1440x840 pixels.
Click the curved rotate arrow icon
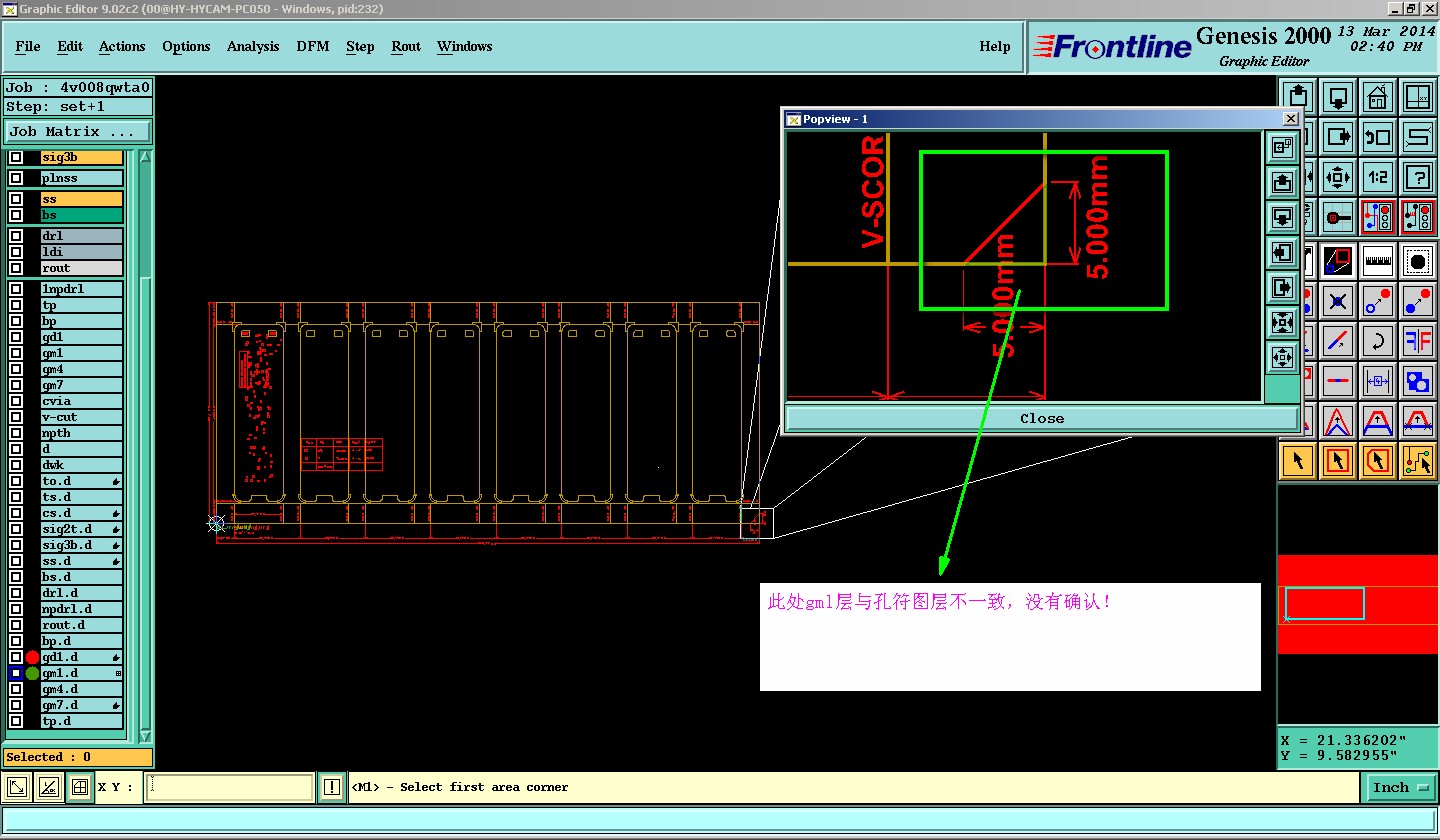point(1378,341)
